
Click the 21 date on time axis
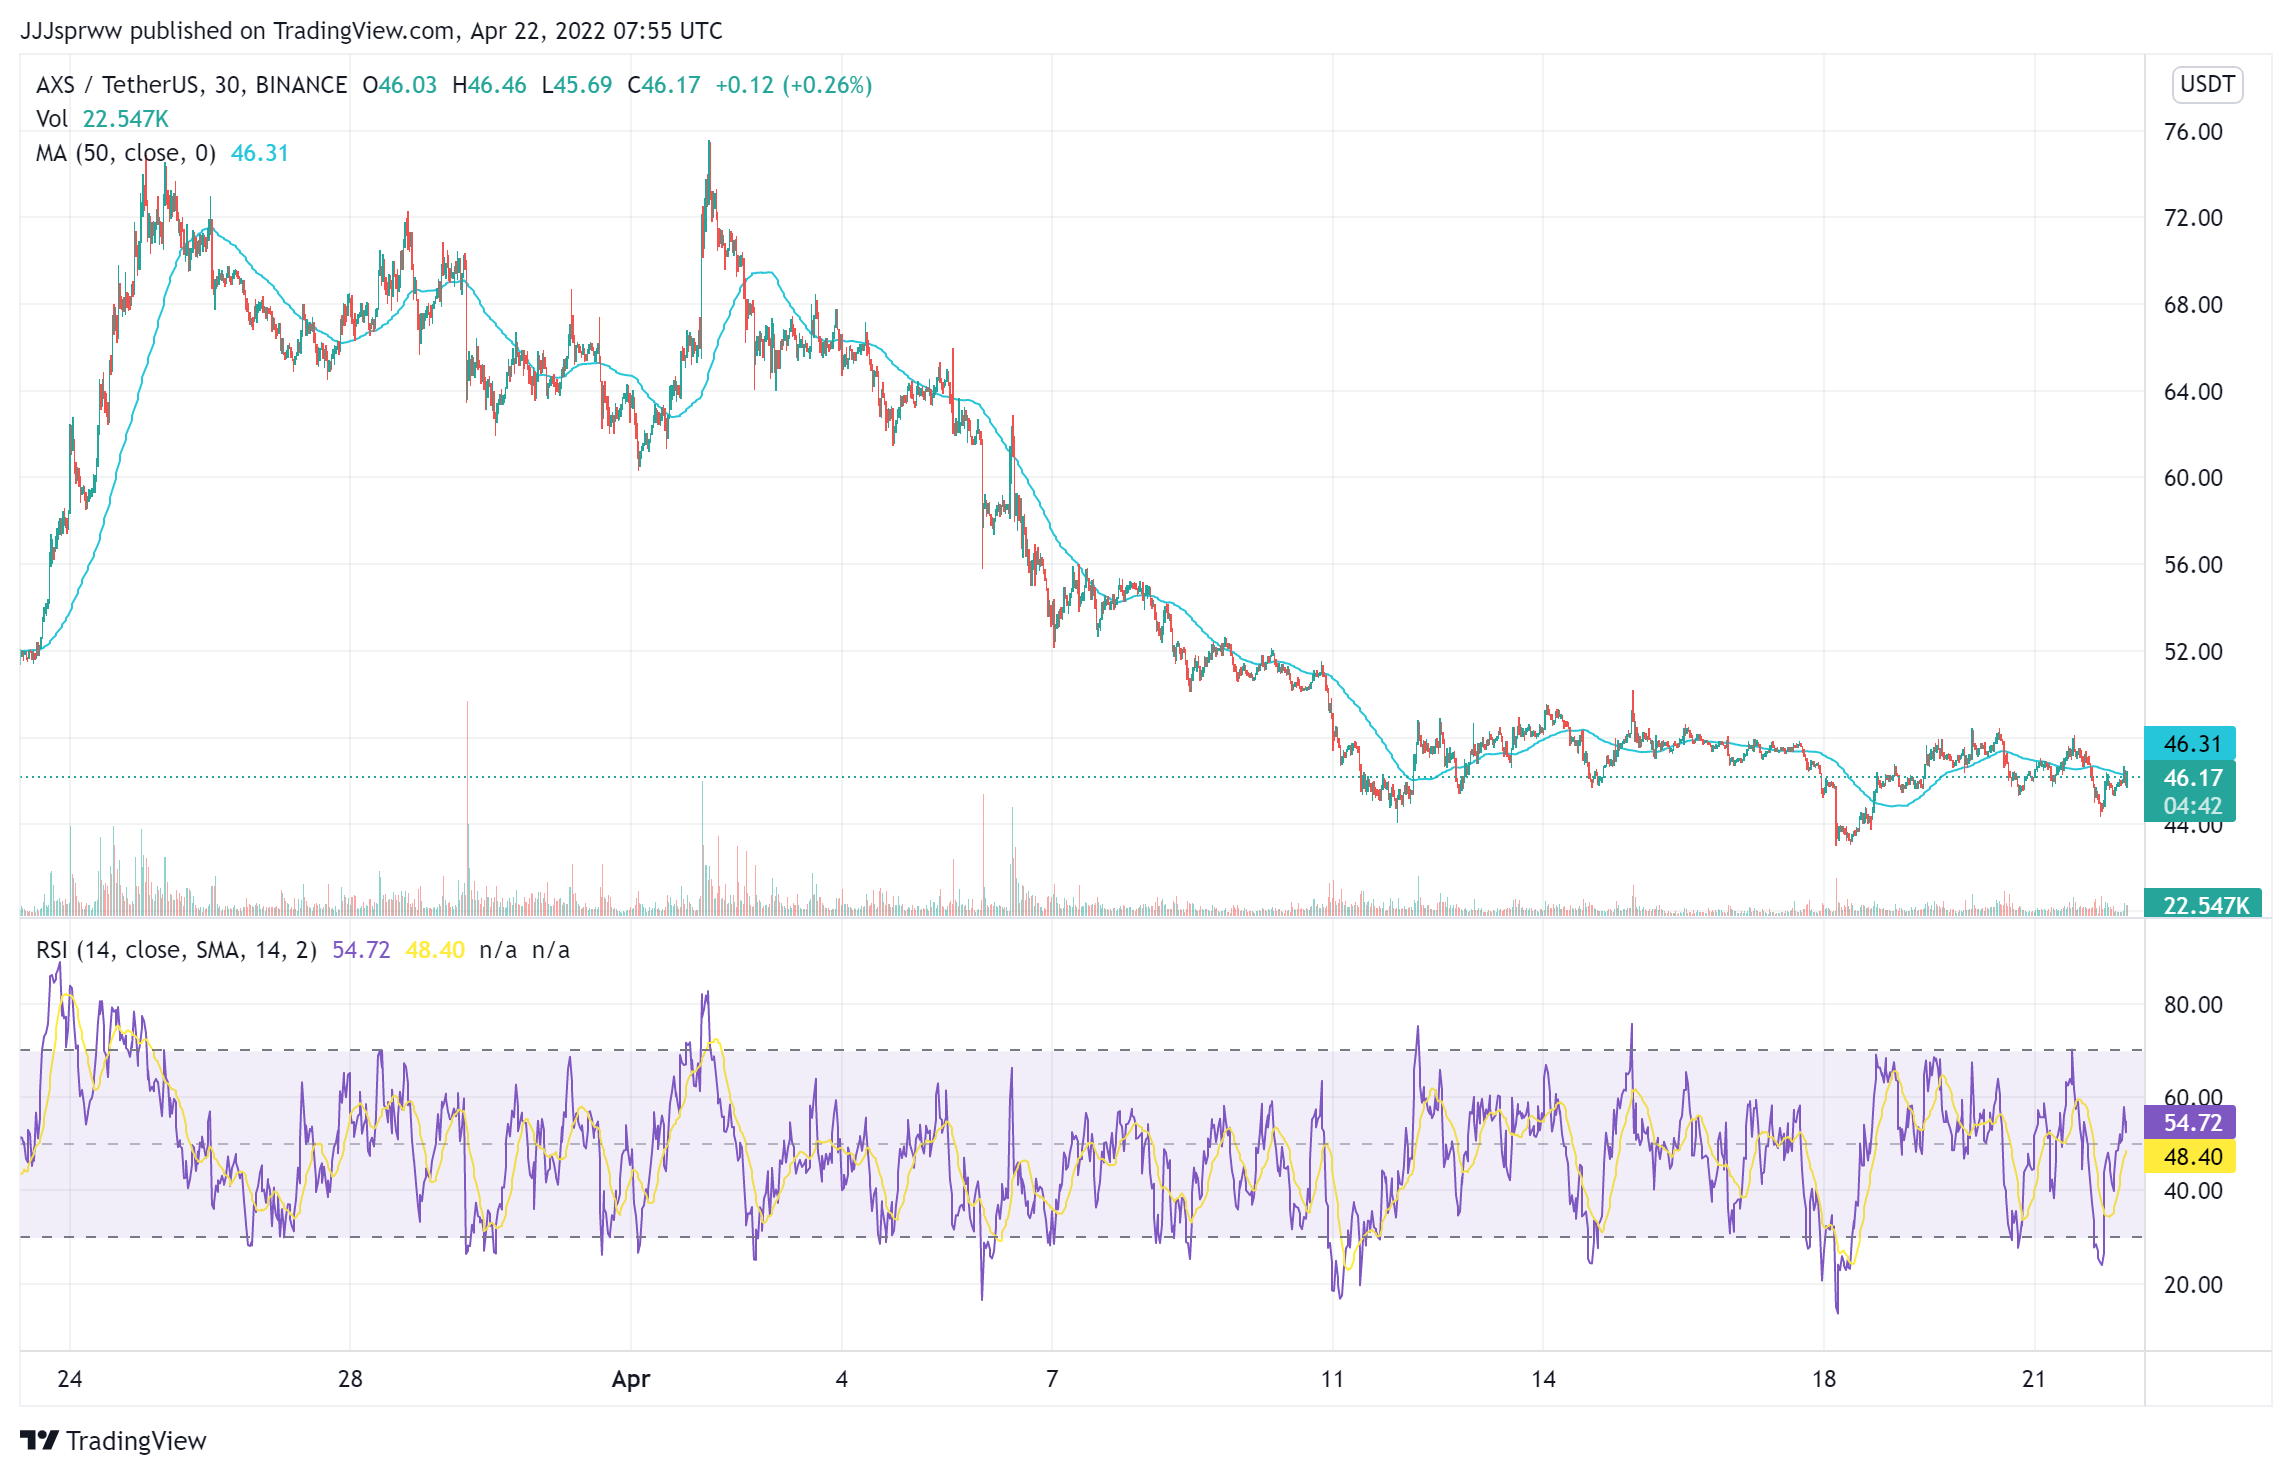click(x=2034, y=1379)
